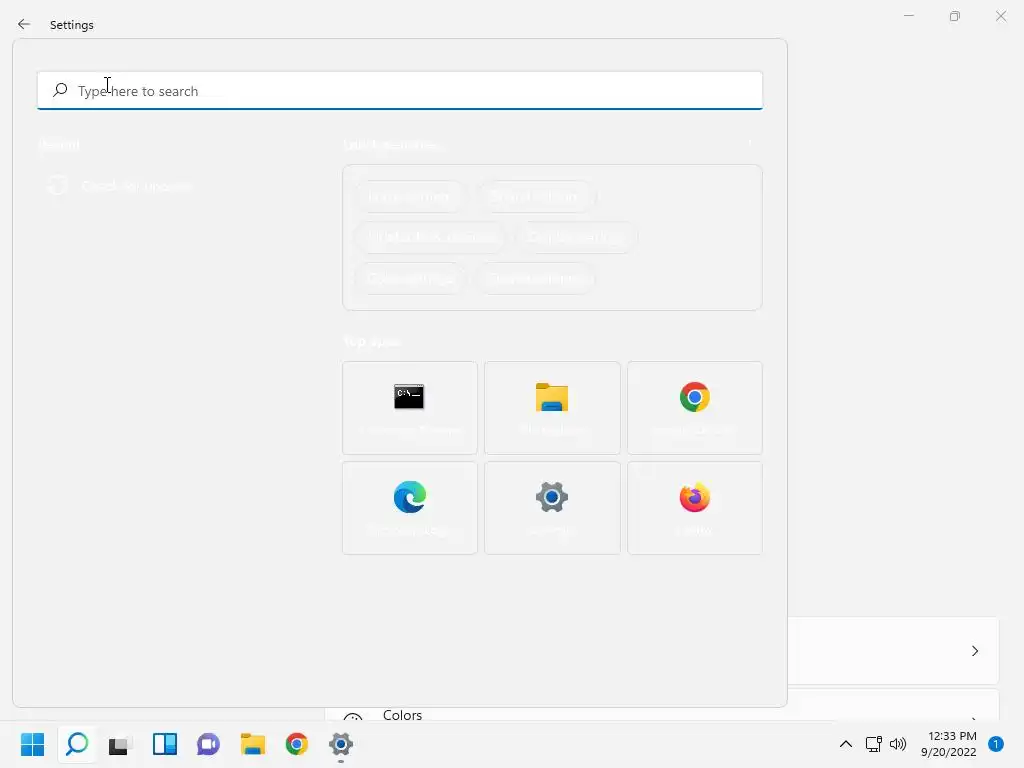This screenshot has height=768, width=1024.
Task: Launch Firefox from the top apps grid
Action: point(694,508)
